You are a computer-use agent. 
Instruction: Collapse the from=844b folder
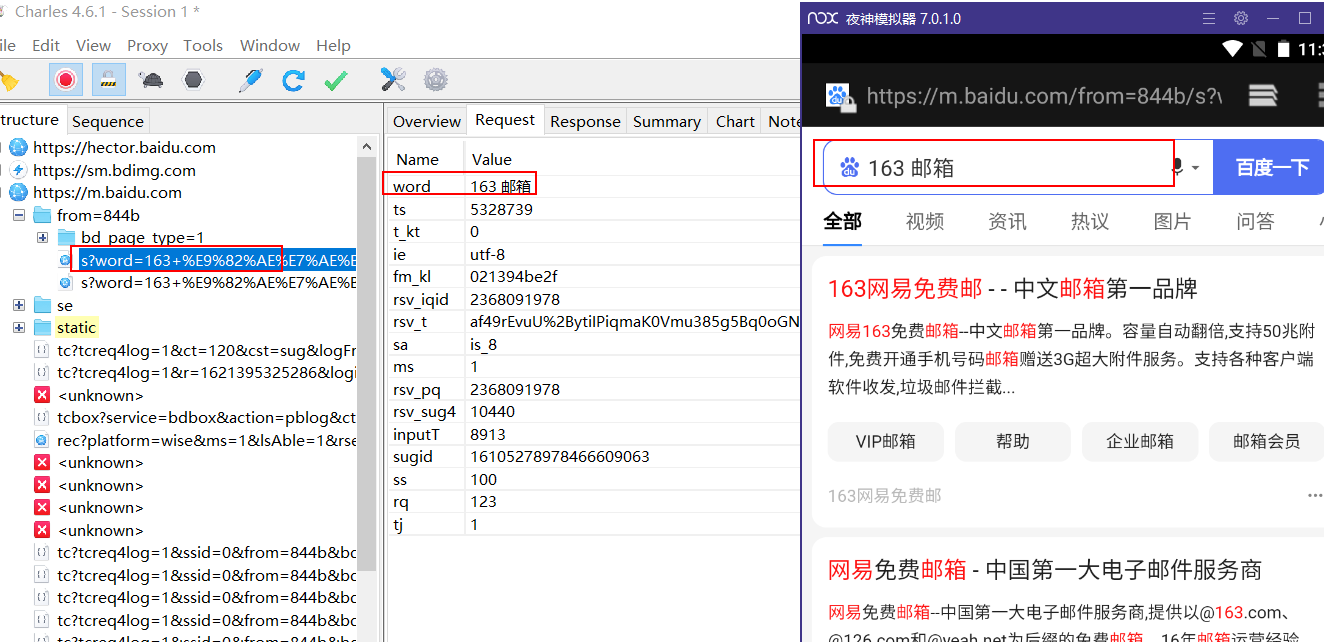coord(19,215)
